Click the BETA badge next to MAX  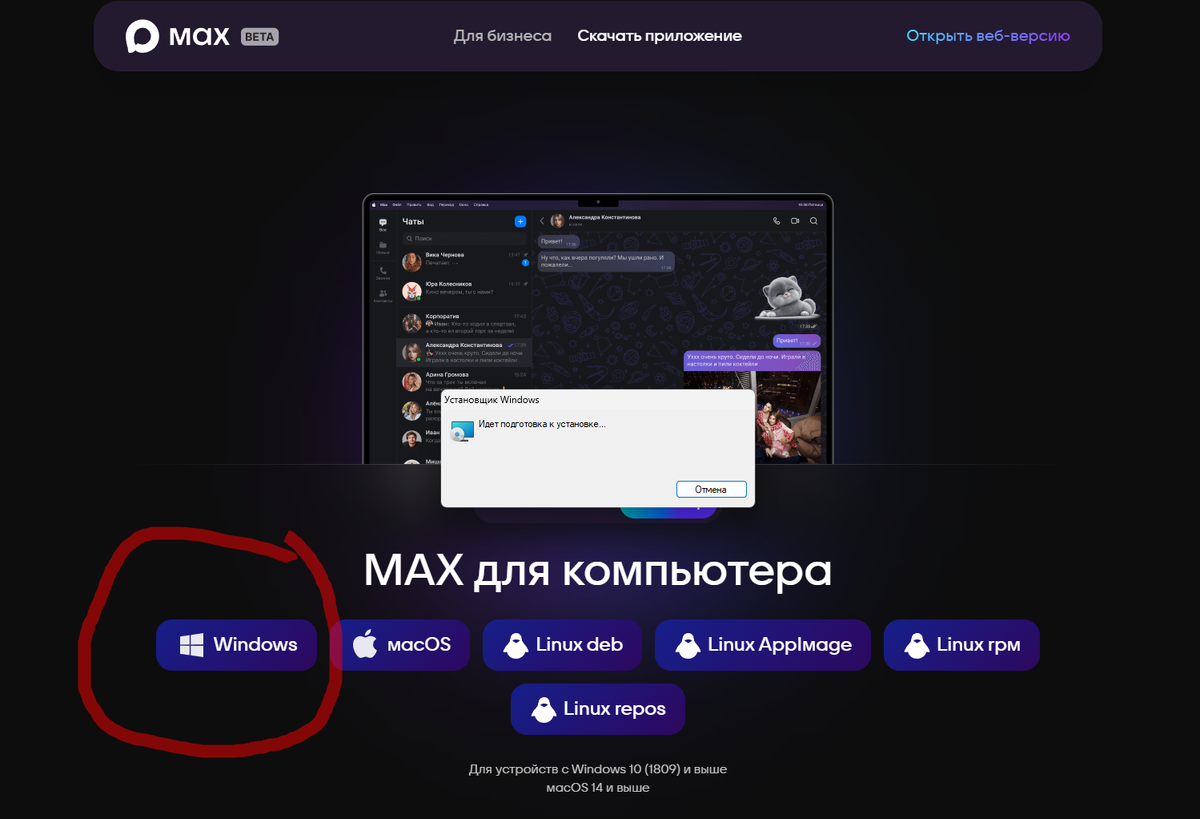point(260,37)
